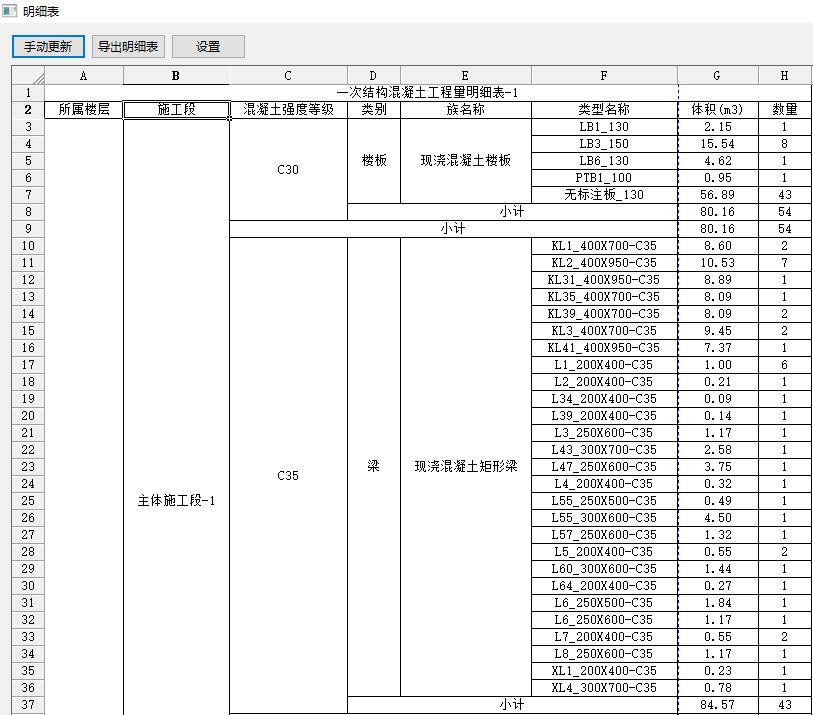813x715 pixels.
Task: Select column D header
Action: 373,76
